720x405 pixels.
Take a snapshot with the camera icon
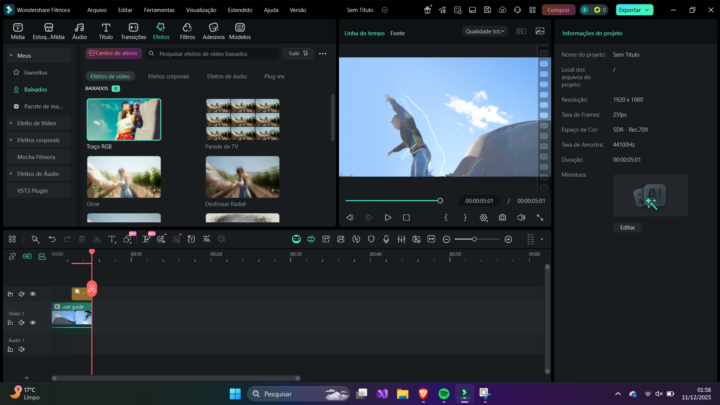[x=502, y=217]
